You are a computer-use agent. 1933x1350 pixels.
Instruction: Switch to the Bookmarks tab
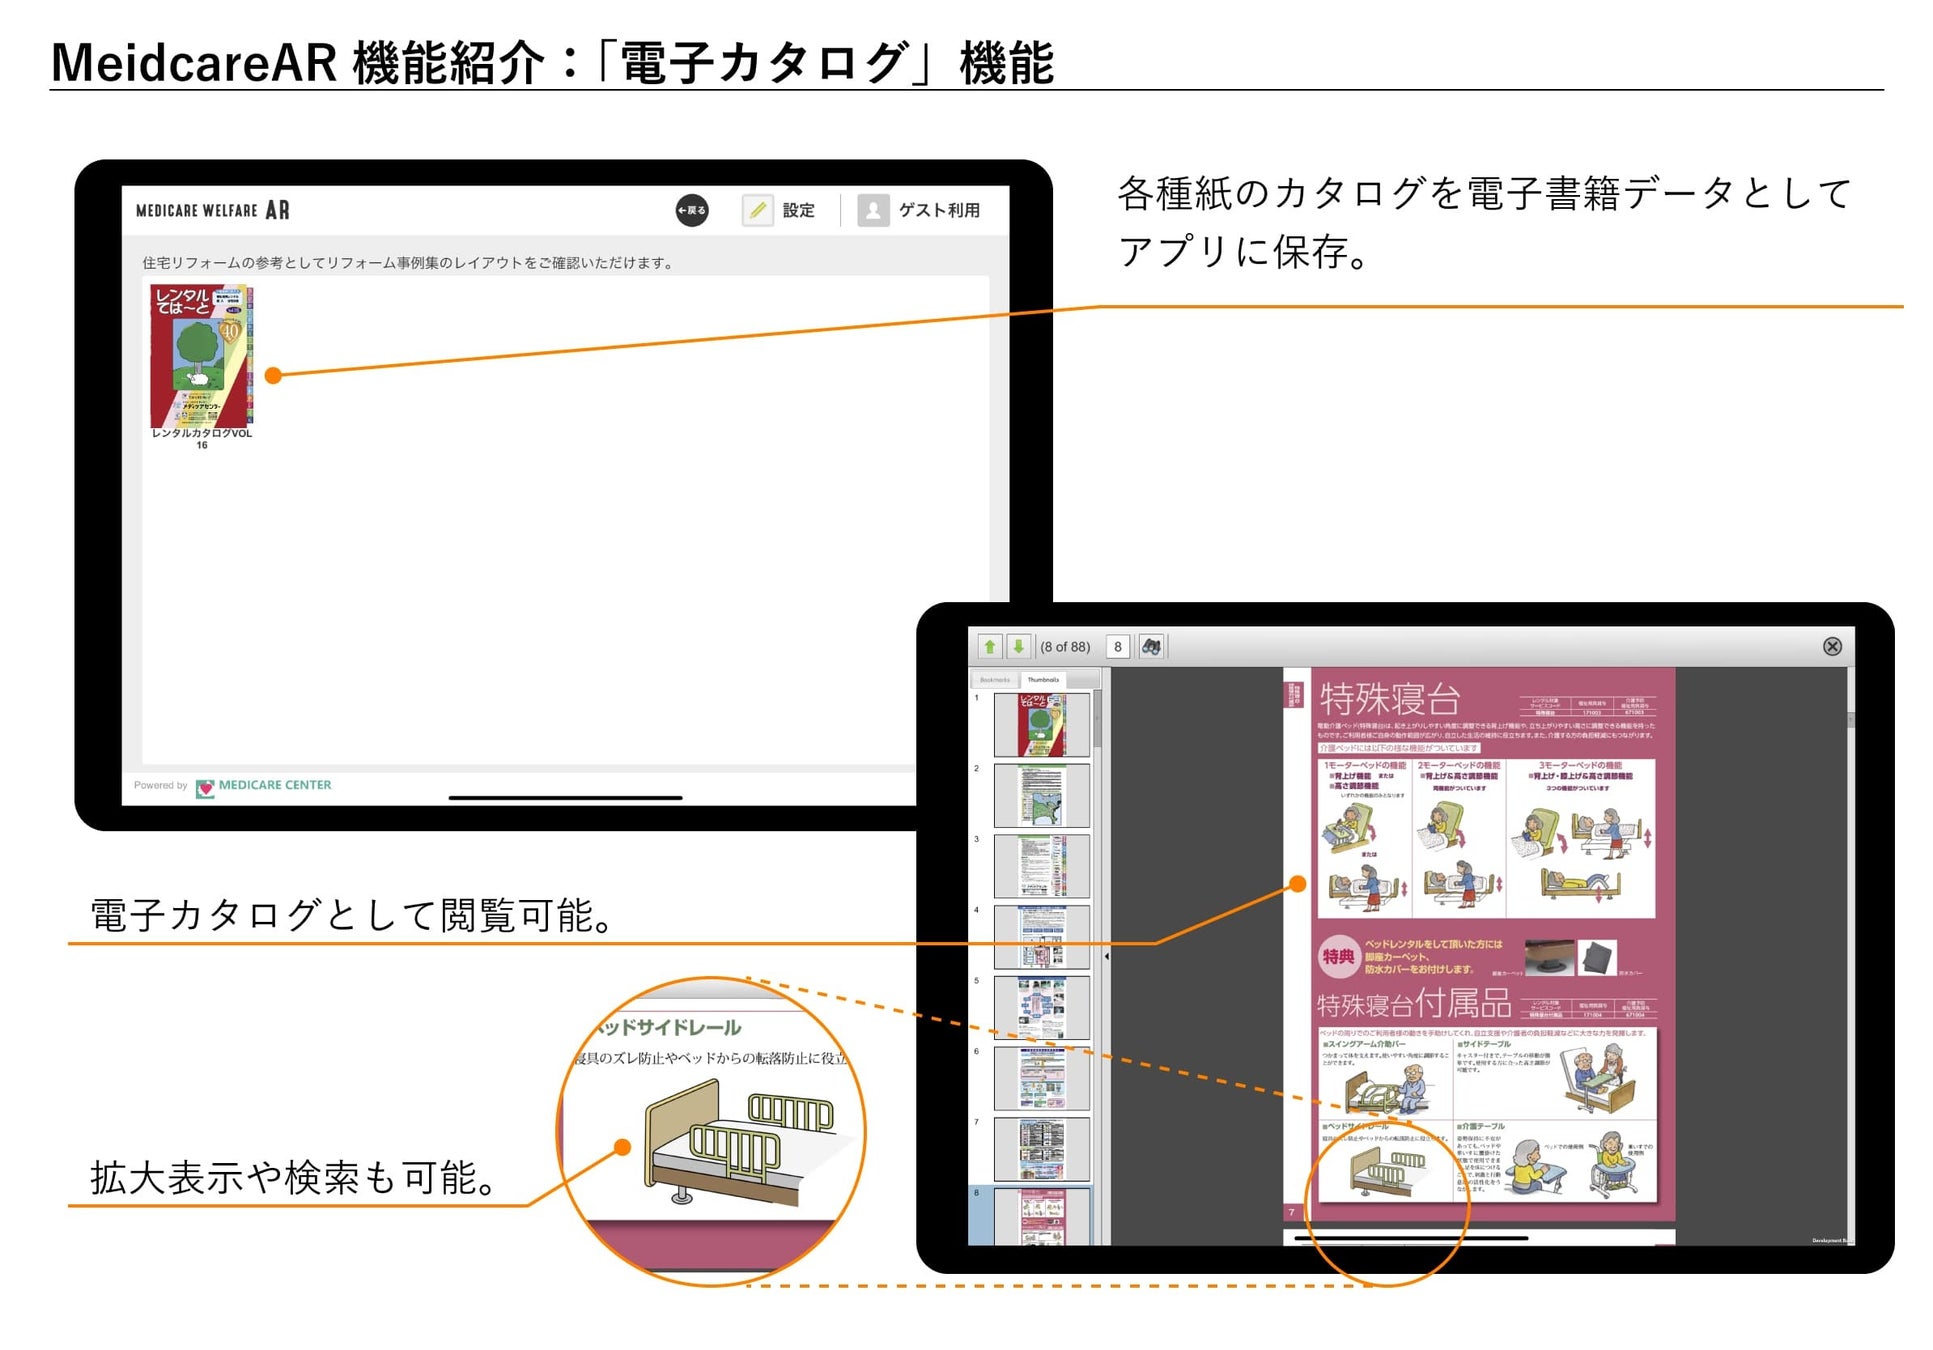[x=995, y=680]
